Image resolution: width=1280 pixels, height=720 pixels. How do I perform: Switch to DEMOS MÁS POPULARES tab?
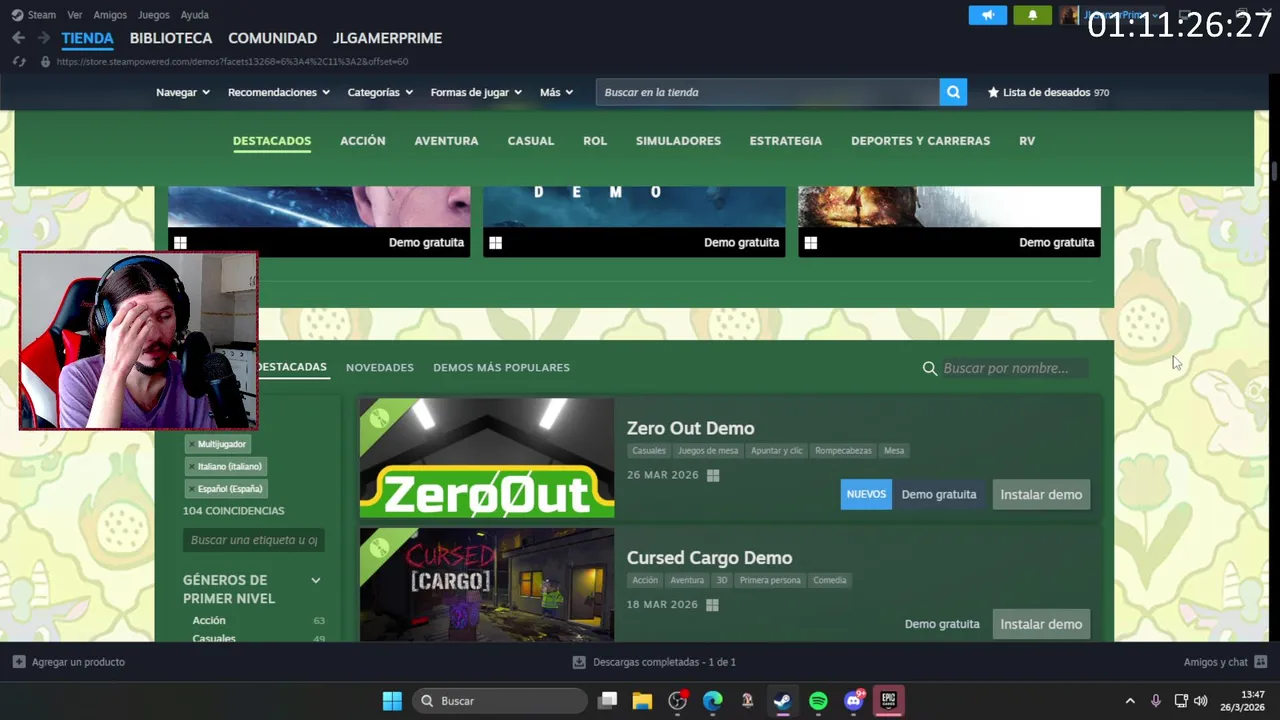[x=501, y=368]
